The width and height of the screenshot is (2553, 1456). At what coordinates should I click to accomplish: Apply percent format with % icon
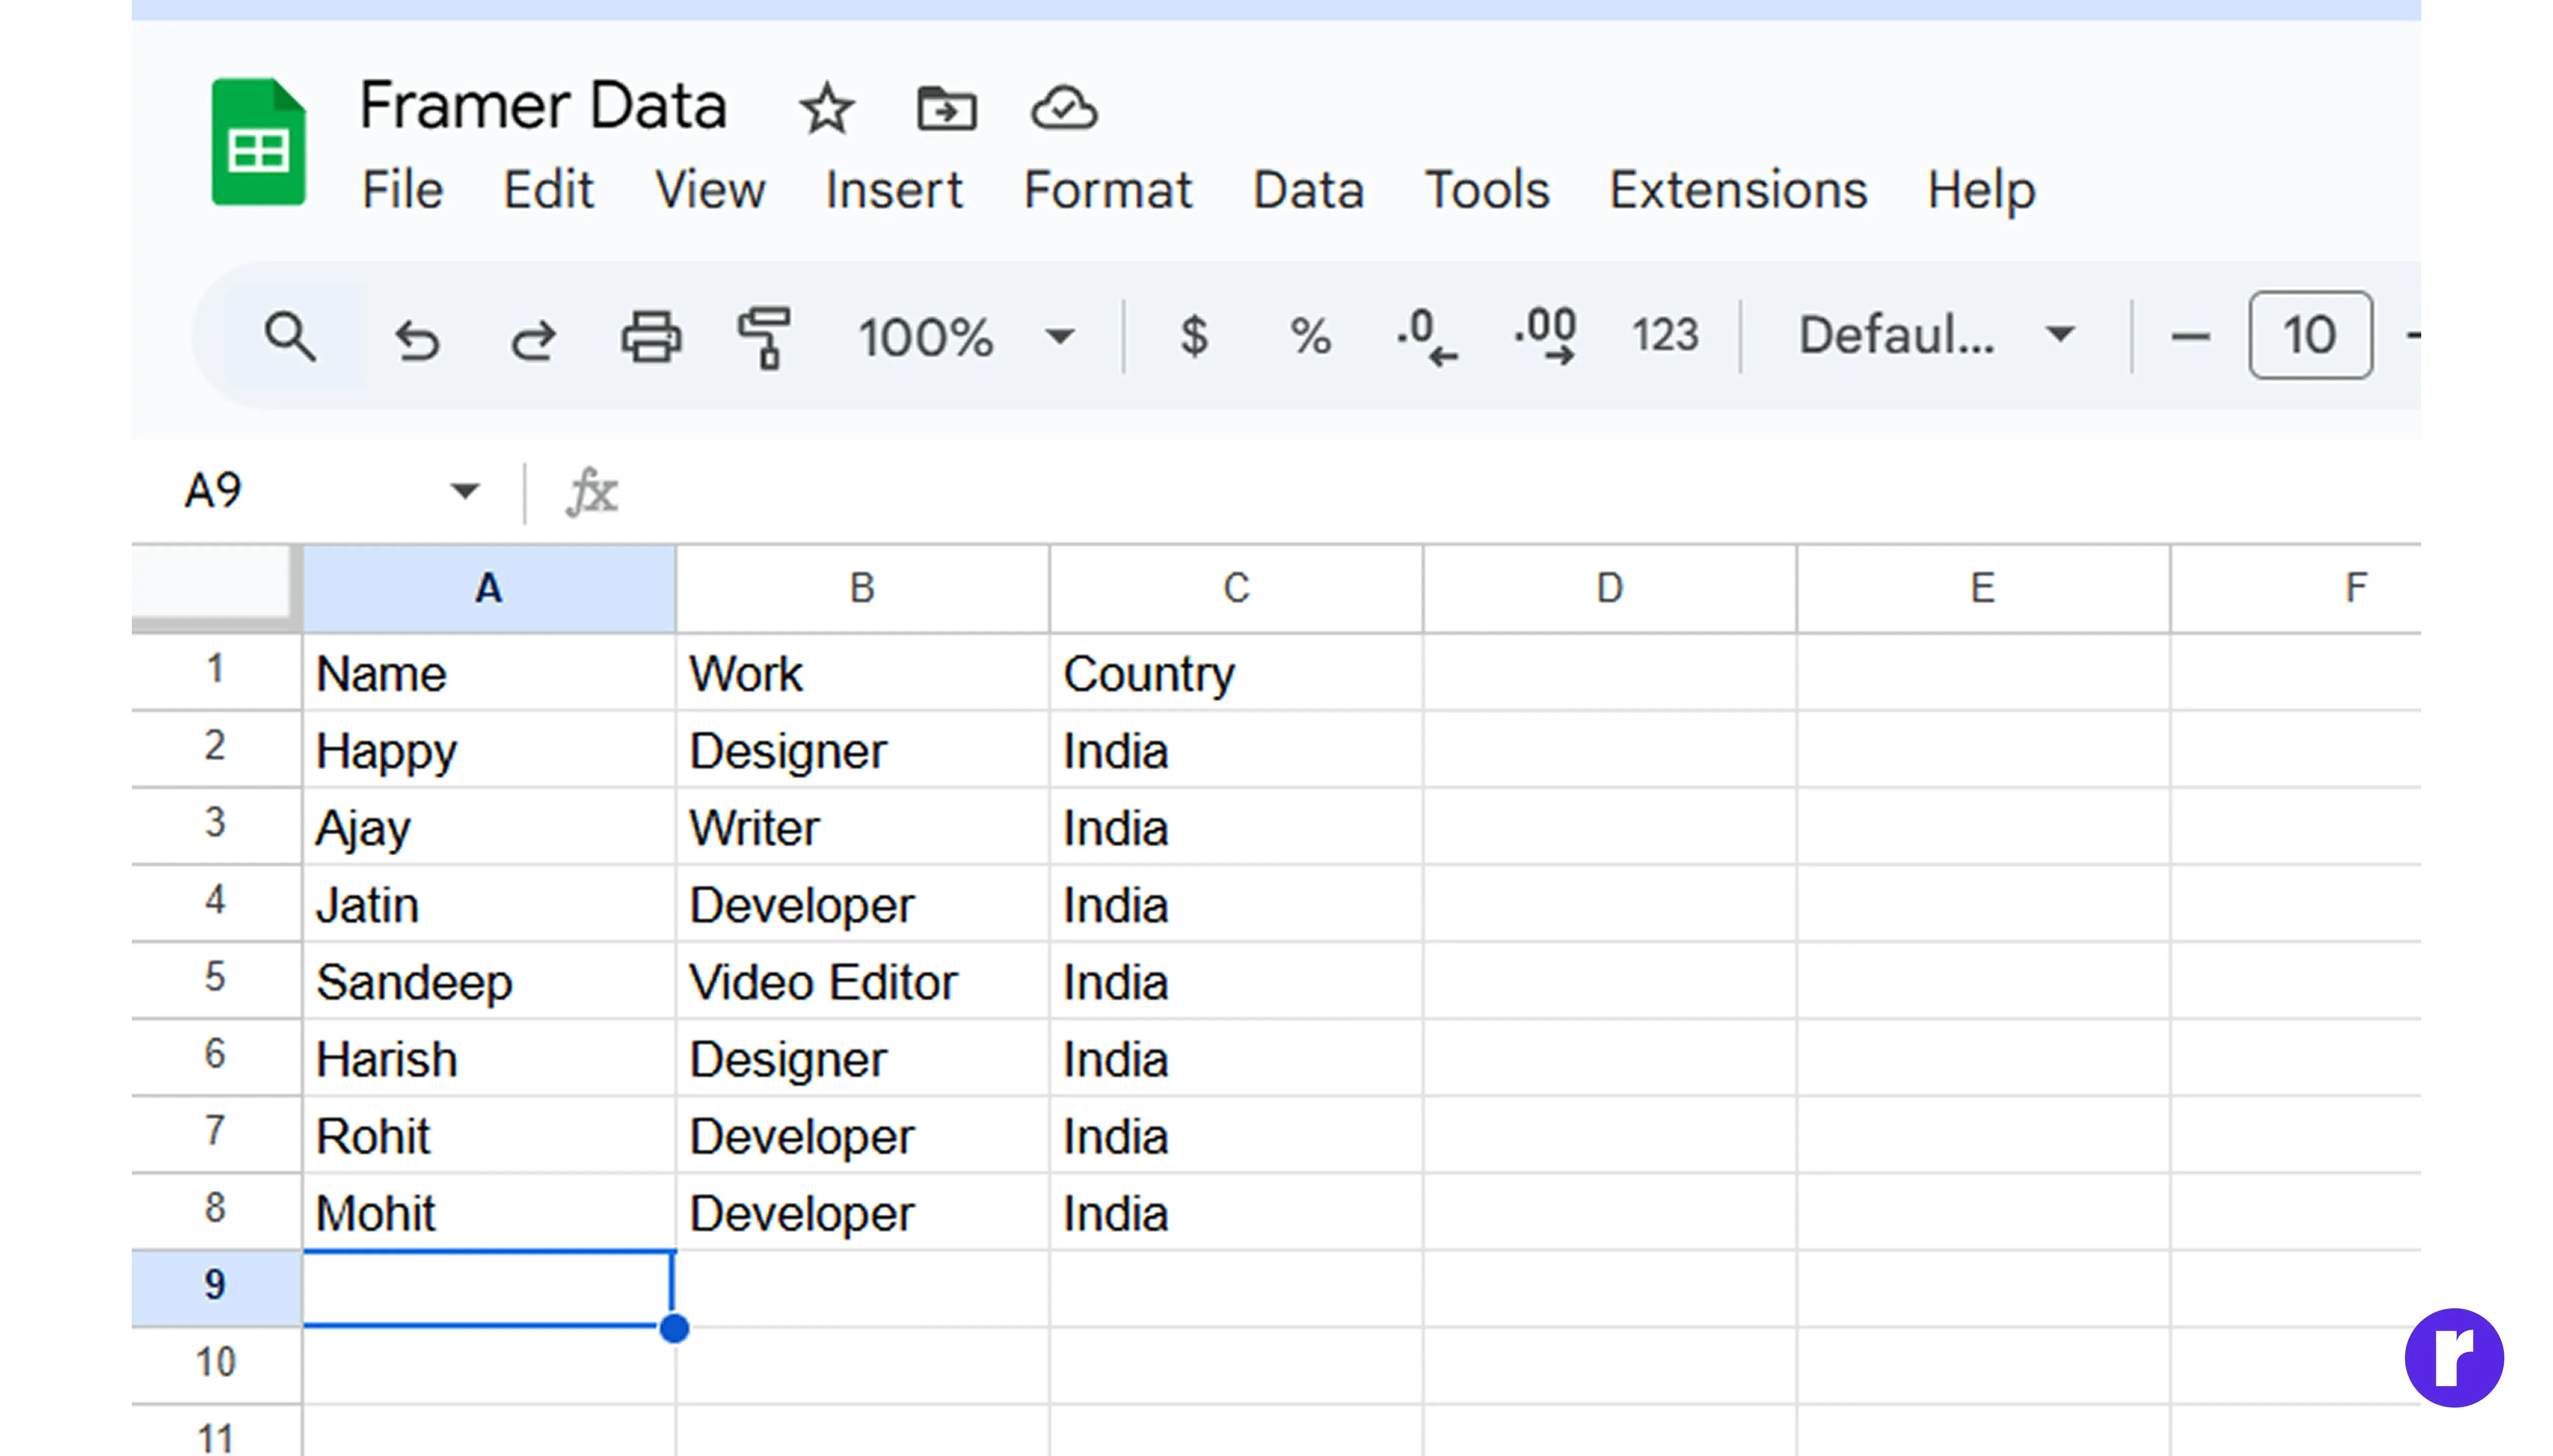tap(1309, 336)
